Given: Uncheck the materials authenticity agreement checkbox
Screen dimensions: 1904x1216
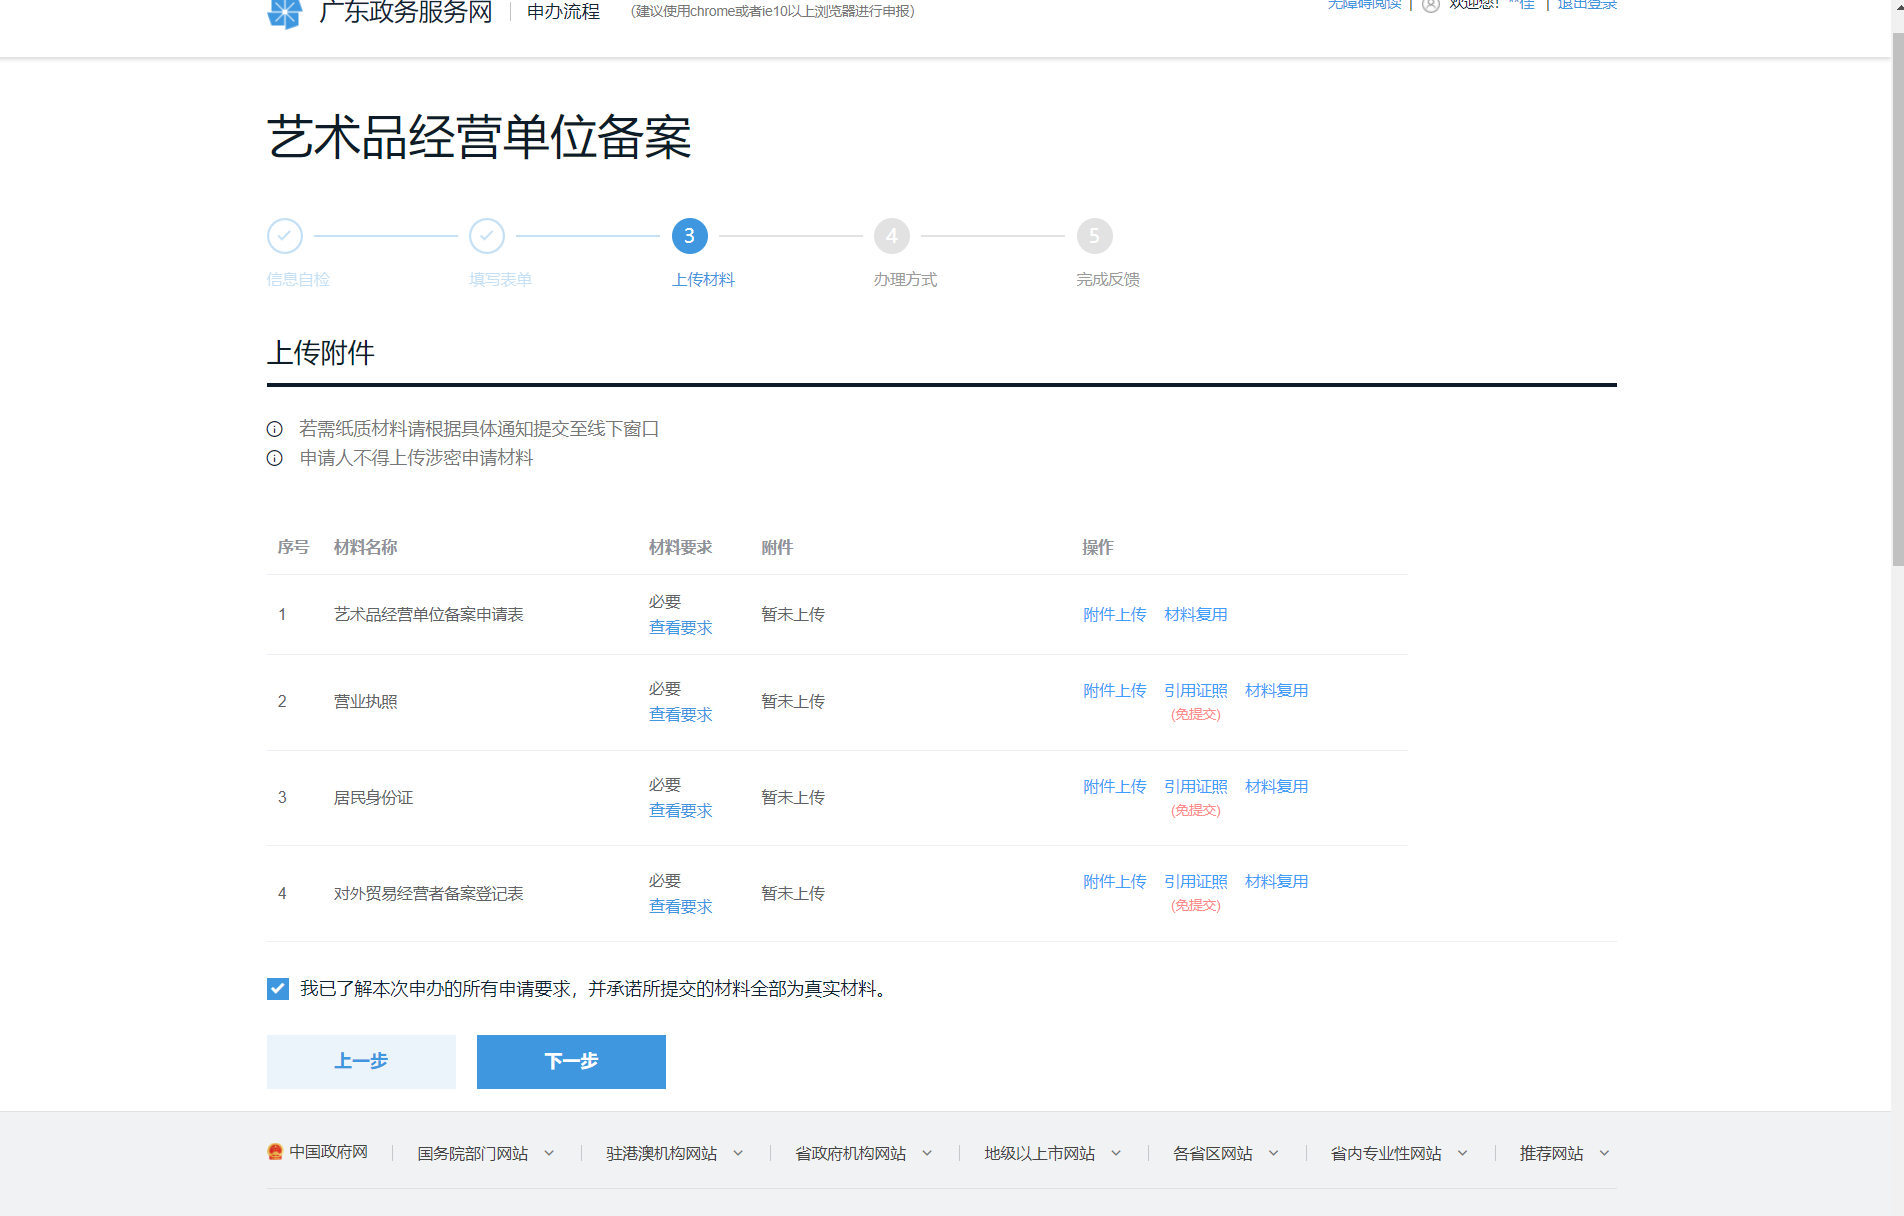Looking at the screenshot, I should click(278, 989).
